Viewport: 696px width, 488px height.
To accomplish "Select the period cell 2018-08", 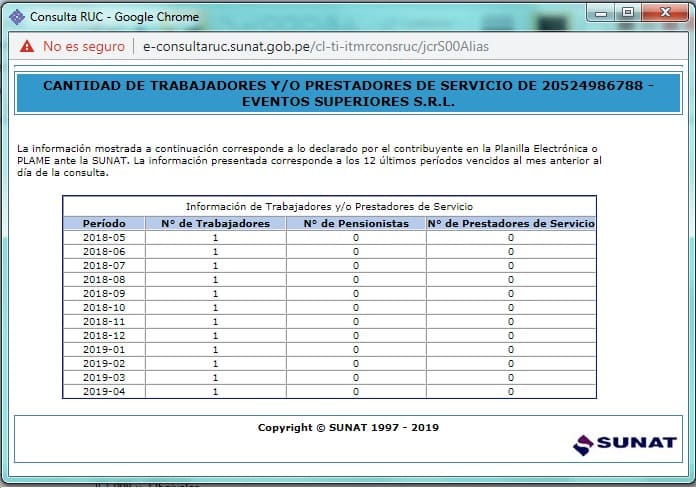I will (104, 280).
